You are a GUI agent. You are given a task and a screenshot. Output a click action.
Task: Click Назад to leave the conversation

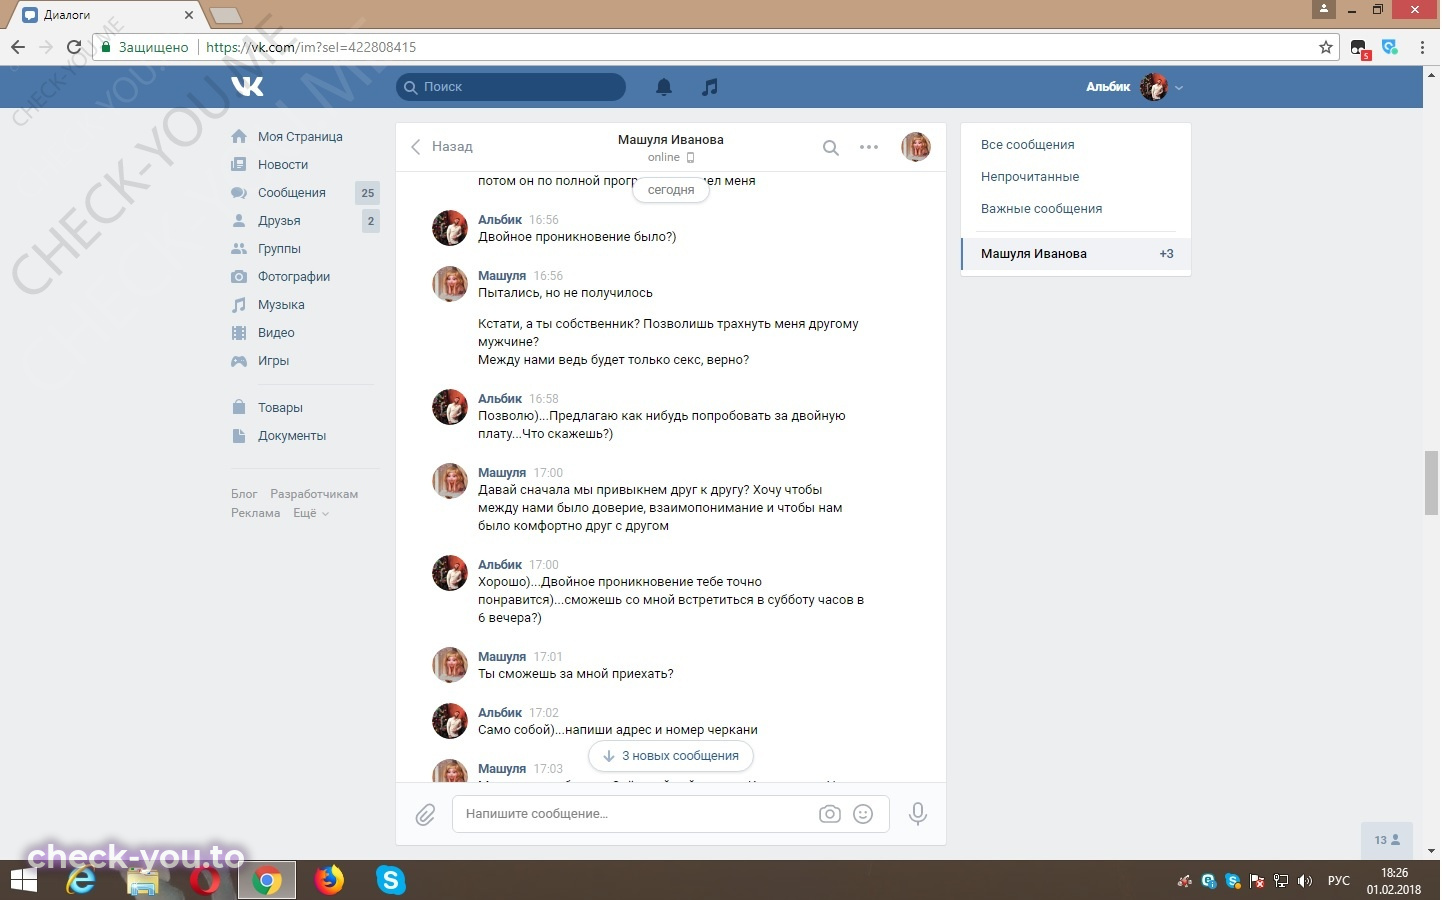(x=442, y=147)
